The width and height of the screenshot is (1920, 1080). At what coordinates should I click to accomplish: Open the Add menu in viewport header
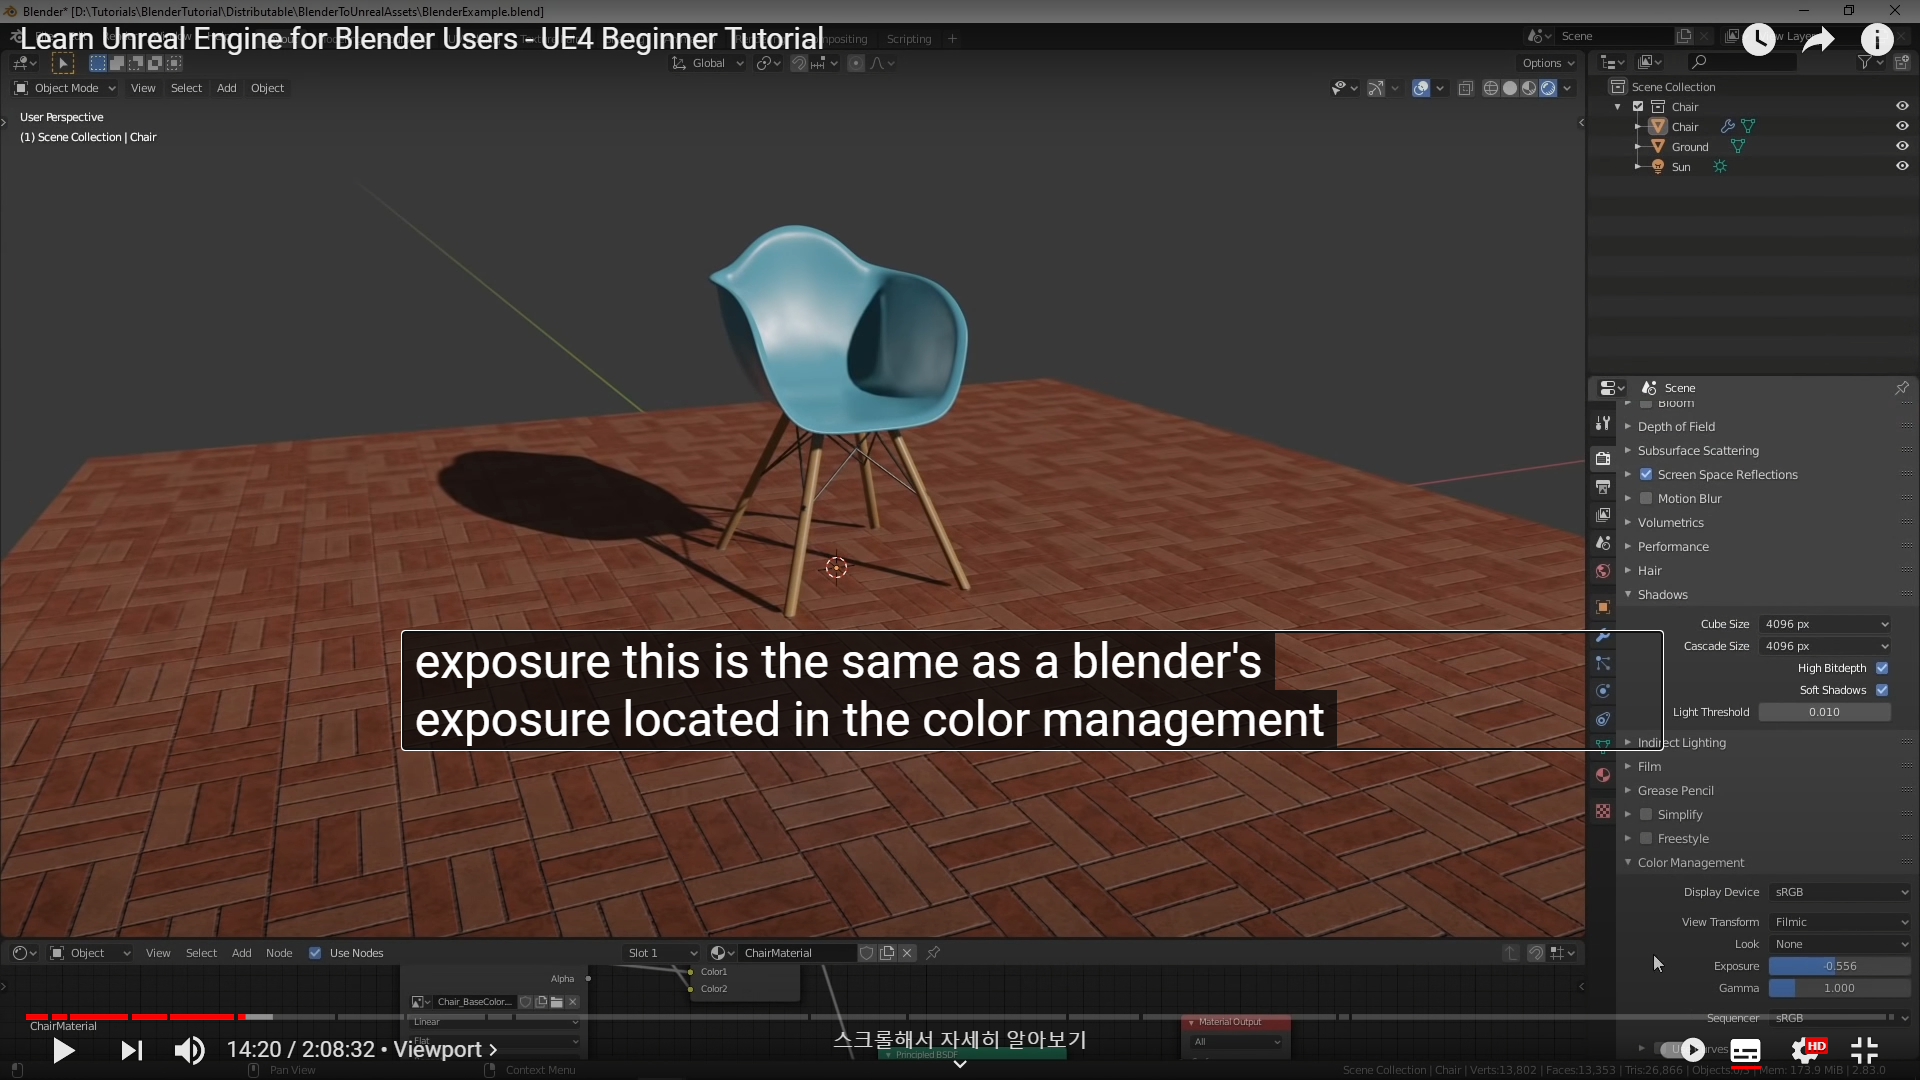pos(227,88)
